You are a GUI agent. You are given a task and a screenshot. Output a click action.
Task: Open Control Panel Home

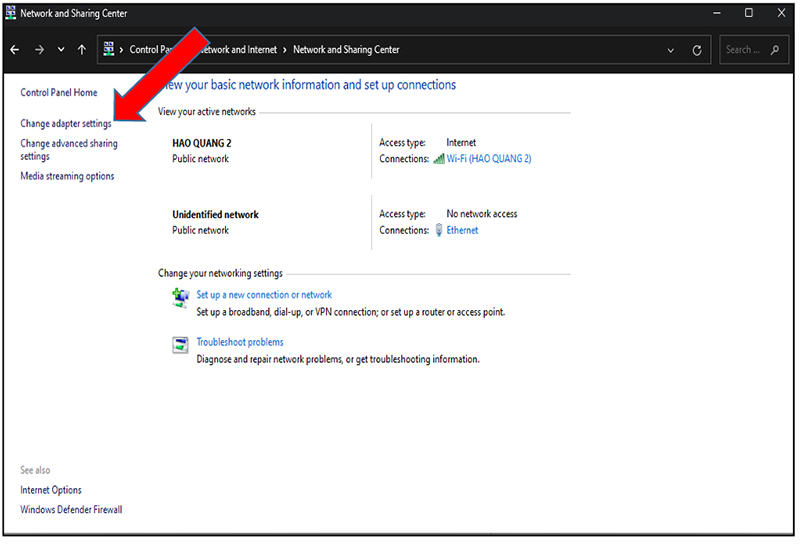pyautogui.click(x=59, y=92)
